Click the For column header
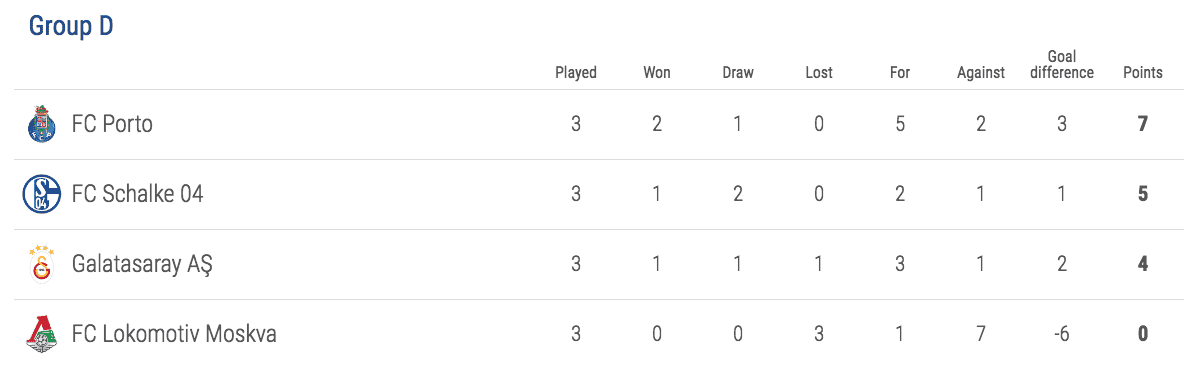The width and height of the screenshot is (1196, 371). point(900,73)
